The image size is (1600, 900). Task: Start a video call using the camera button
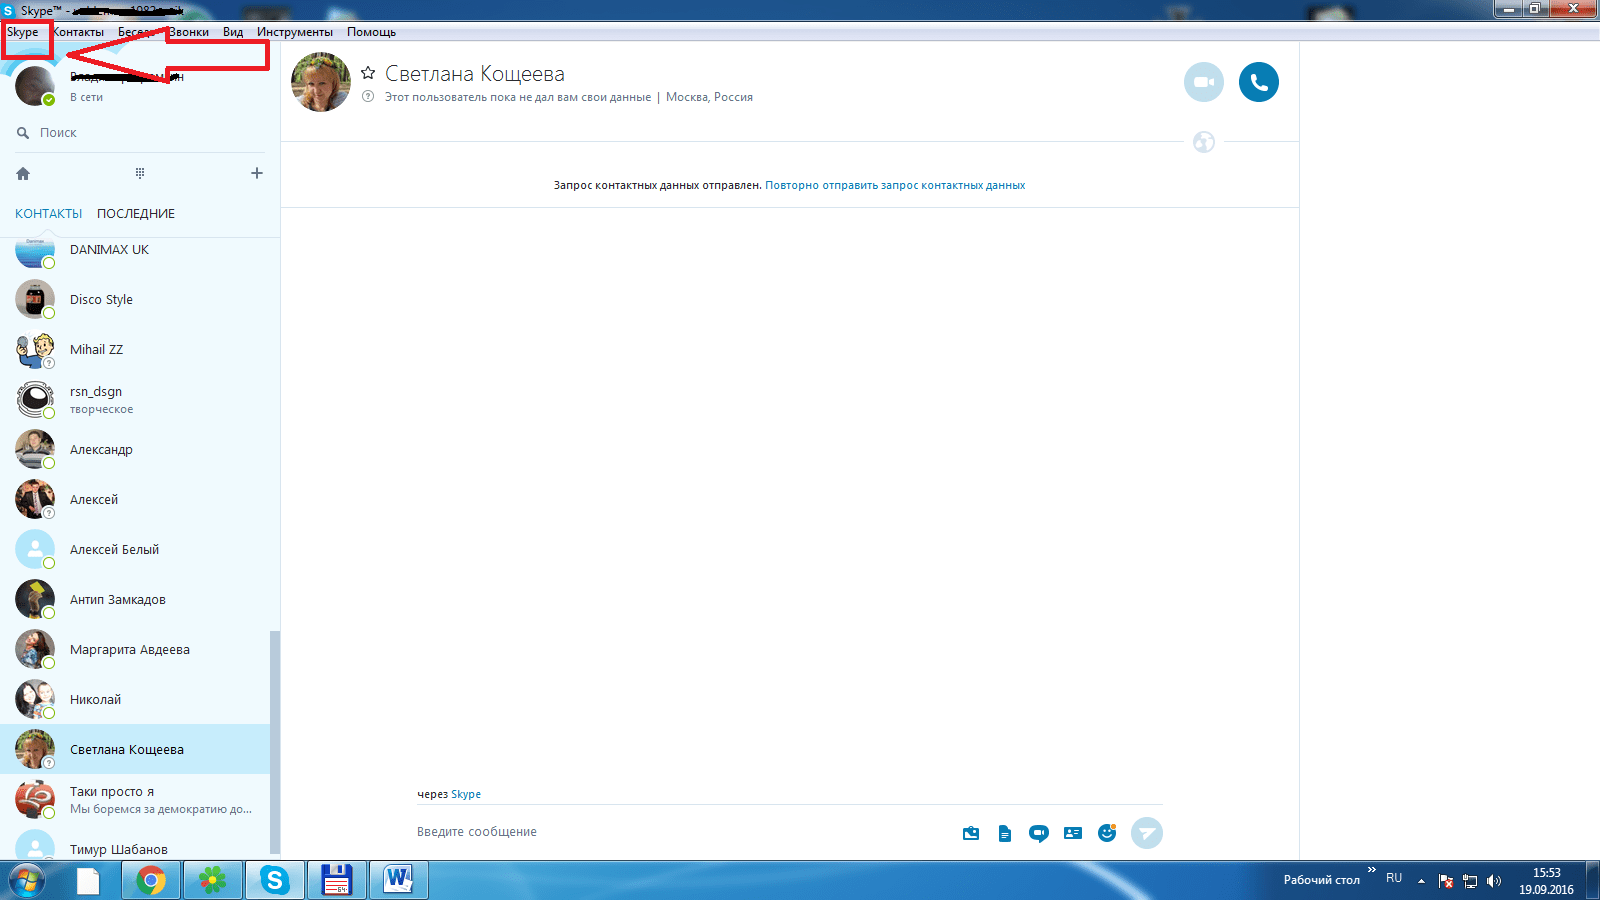(x=1203, y=82)
